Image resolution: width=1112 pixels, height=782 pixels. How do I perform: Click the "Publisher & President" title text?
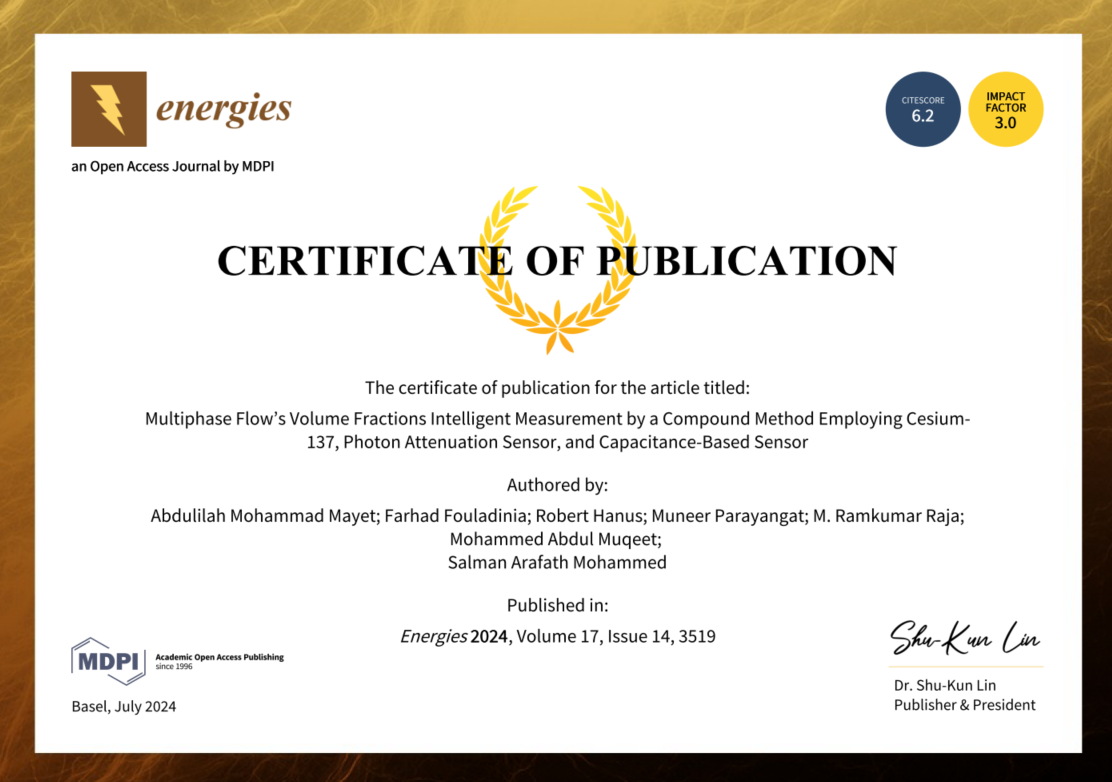[964, 705]
